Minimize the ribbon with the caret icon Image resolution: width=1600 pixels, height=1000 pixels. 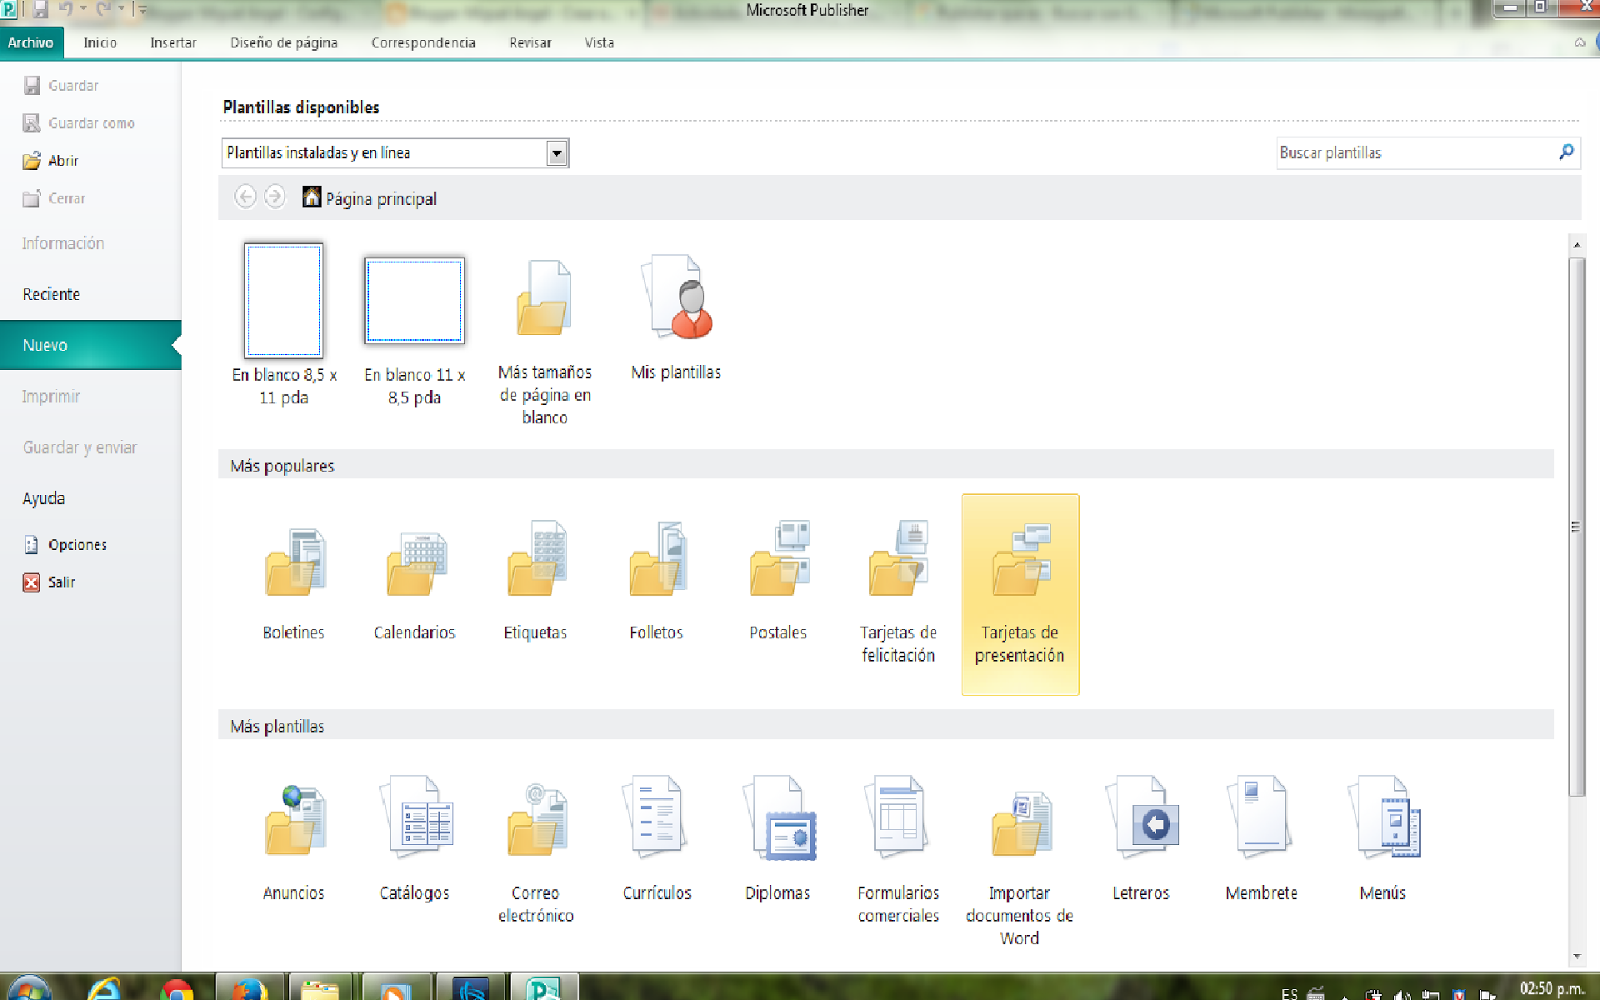[1580, 43]
